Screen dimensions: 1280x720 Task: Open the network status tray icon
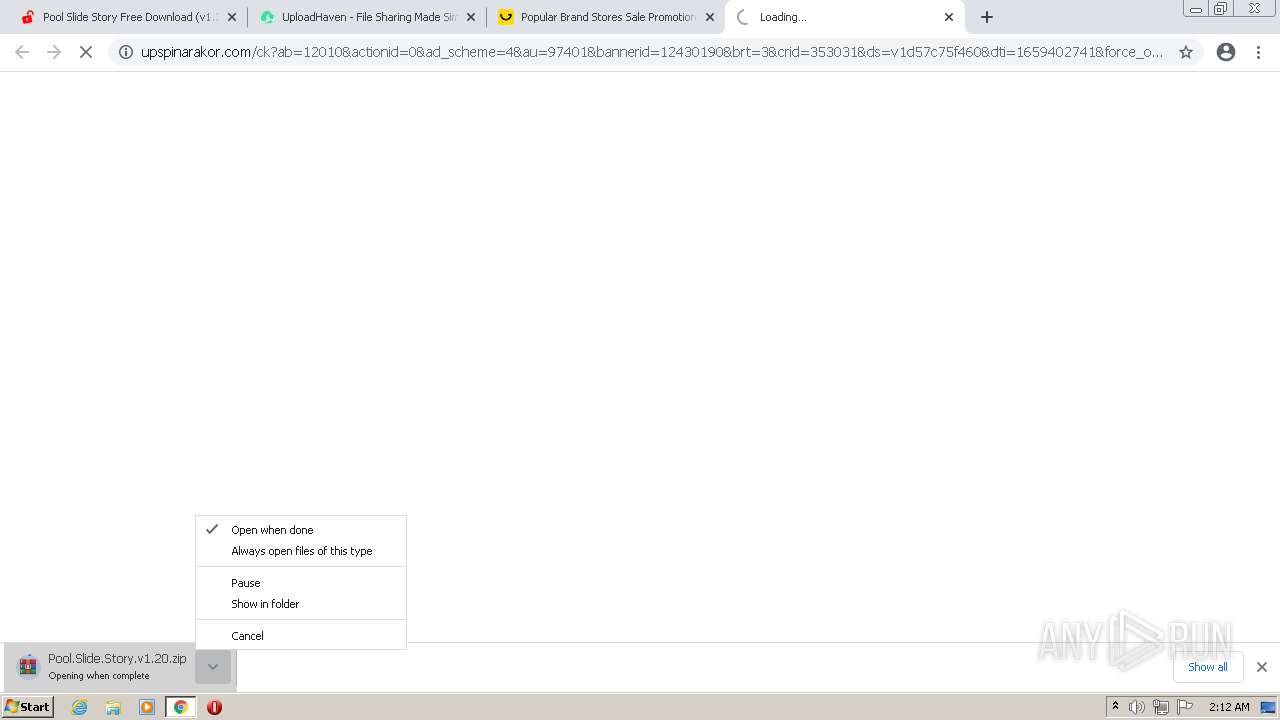(1161, 707)
